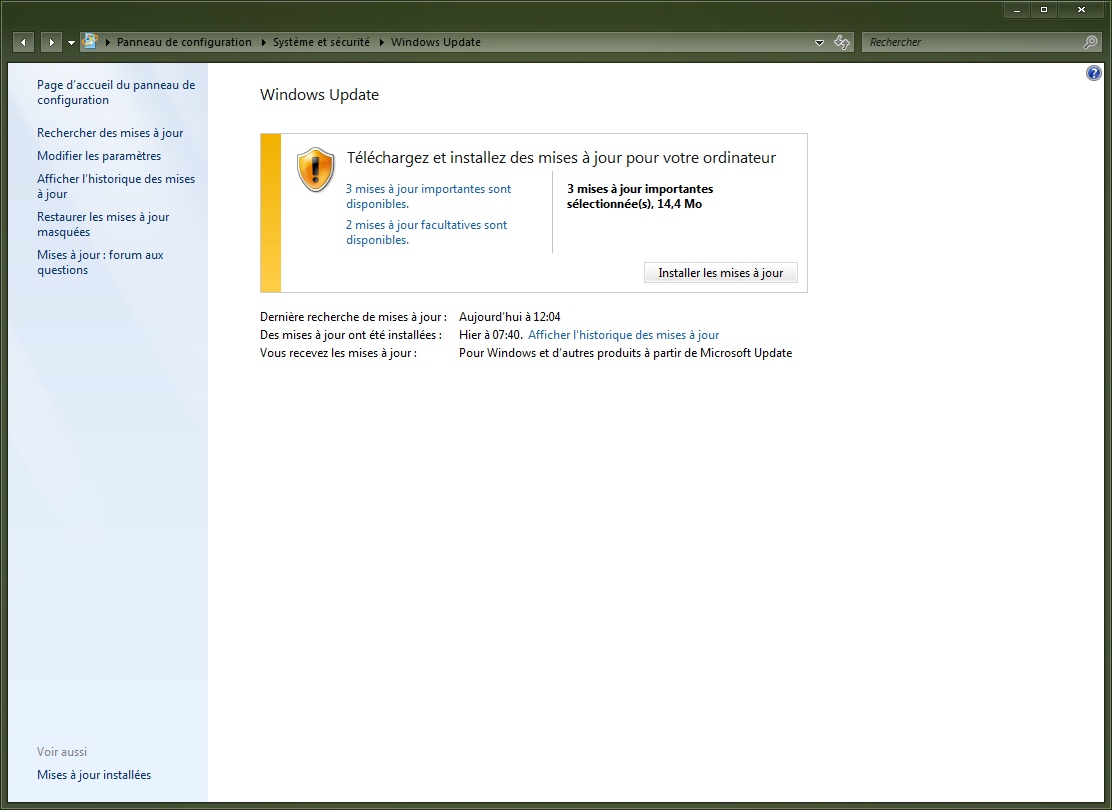This screenshot has width=1112, height=810.
Task: Click text '3 mises à jour importantes sélectionnée(s), 14,4 Mo'
Action: pos(640,196)
